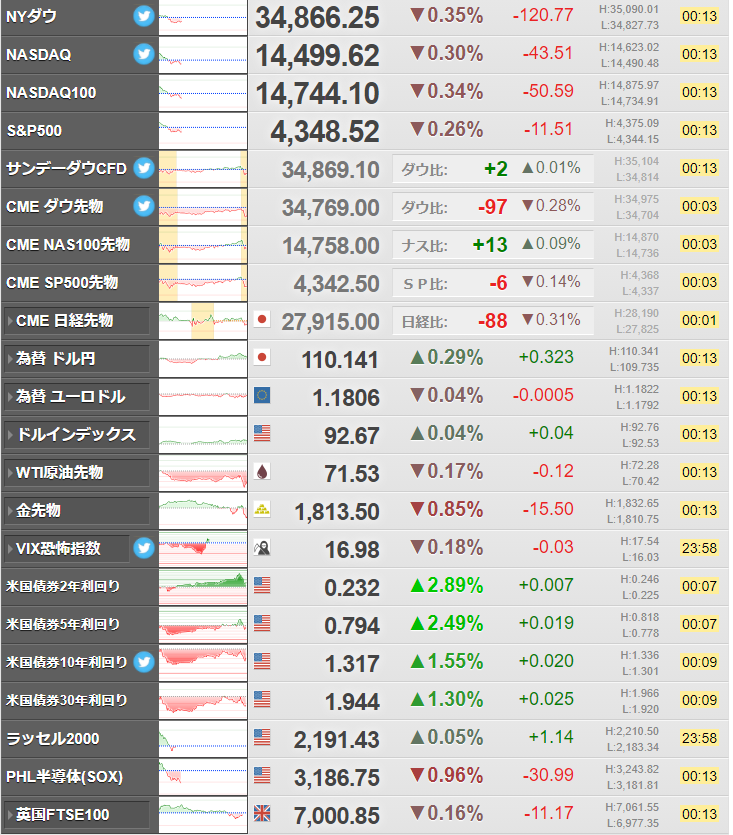This screenshot has height=835, width=733.
Task: Open the NYダウ mini chart
Action: pyautogui.click(x=203, y=18)
